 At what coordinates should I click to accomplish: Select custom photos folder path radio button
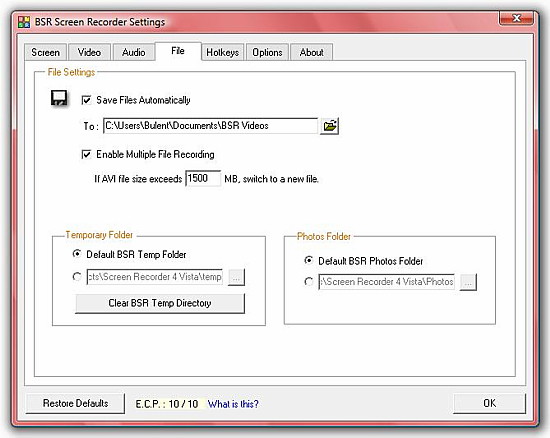pos(309,282)
